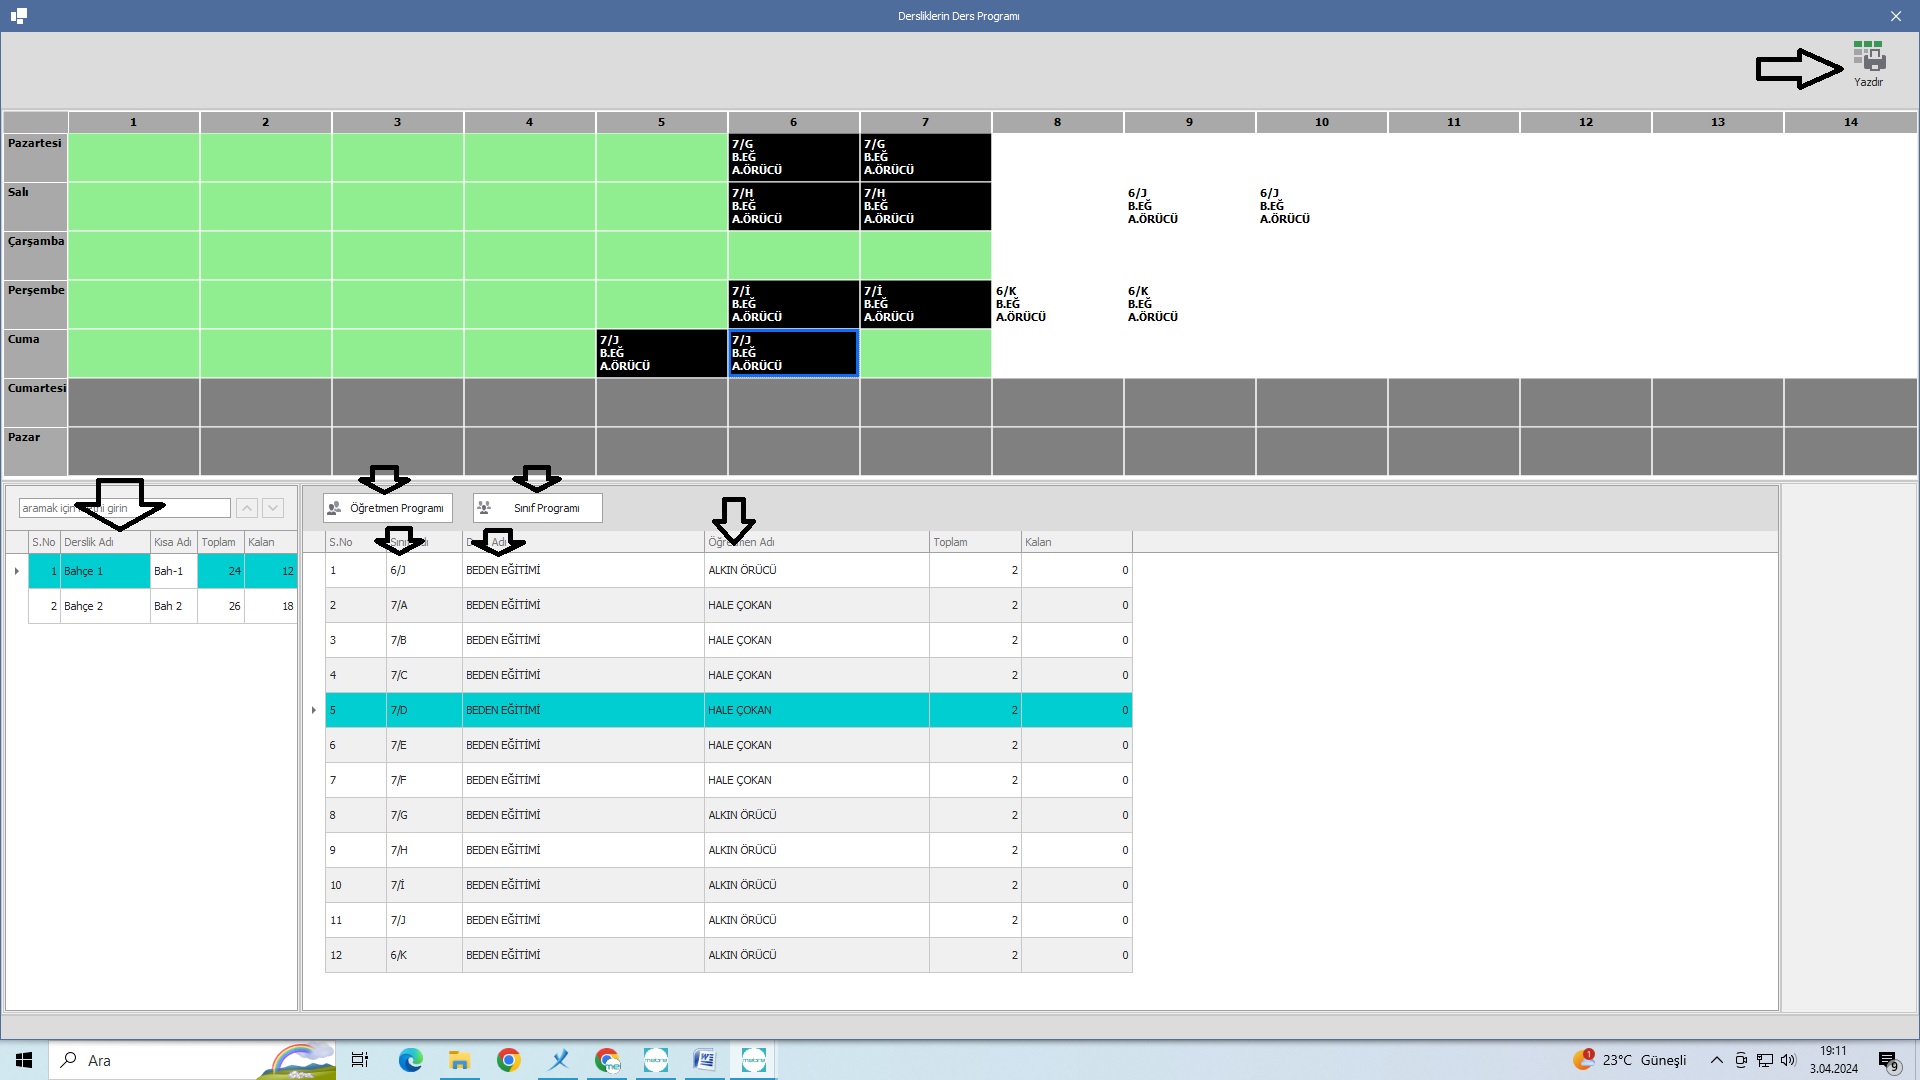Open File Explorer from taskbar

click(x=459, y=1060)
